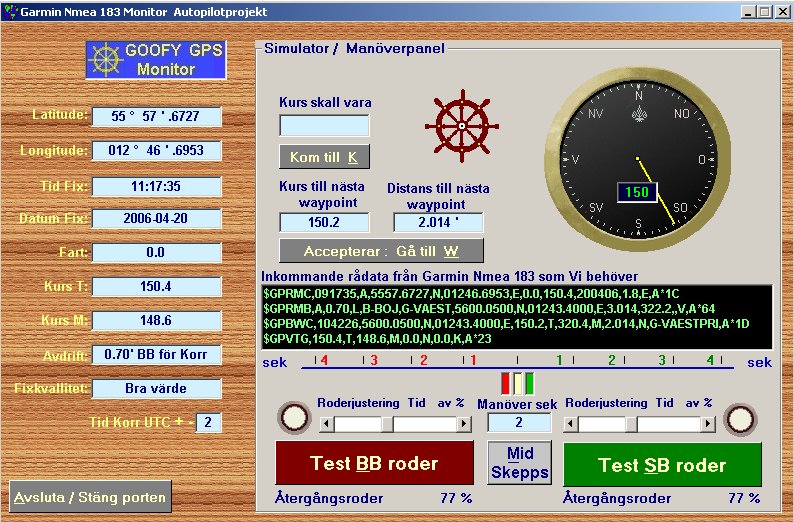Click the Kurs T value 150.4
Viewport: 794px width, 522px height.
coord(156,287)
